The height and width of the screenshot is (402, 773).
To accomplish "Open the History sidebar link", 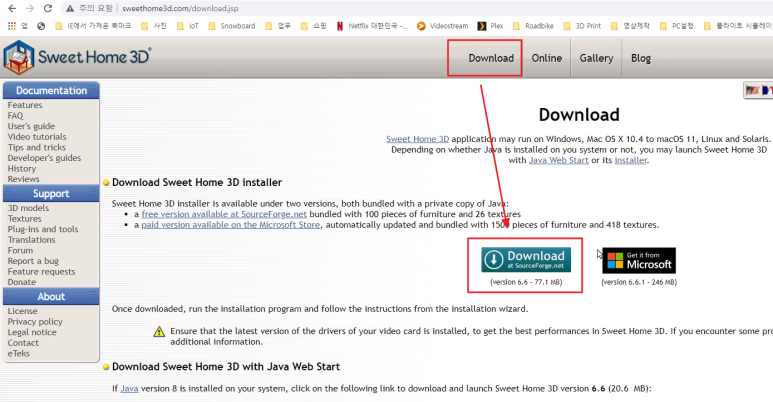I will point(22,169).
